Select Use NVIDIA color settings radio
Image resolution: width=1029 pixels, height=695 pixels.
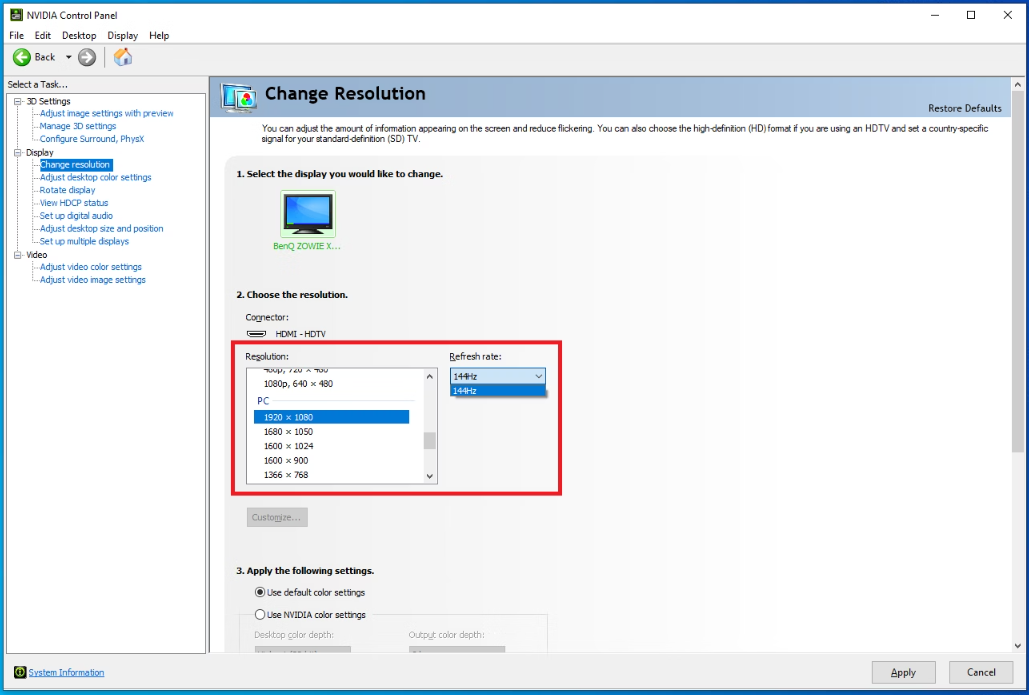coord(260,614)
